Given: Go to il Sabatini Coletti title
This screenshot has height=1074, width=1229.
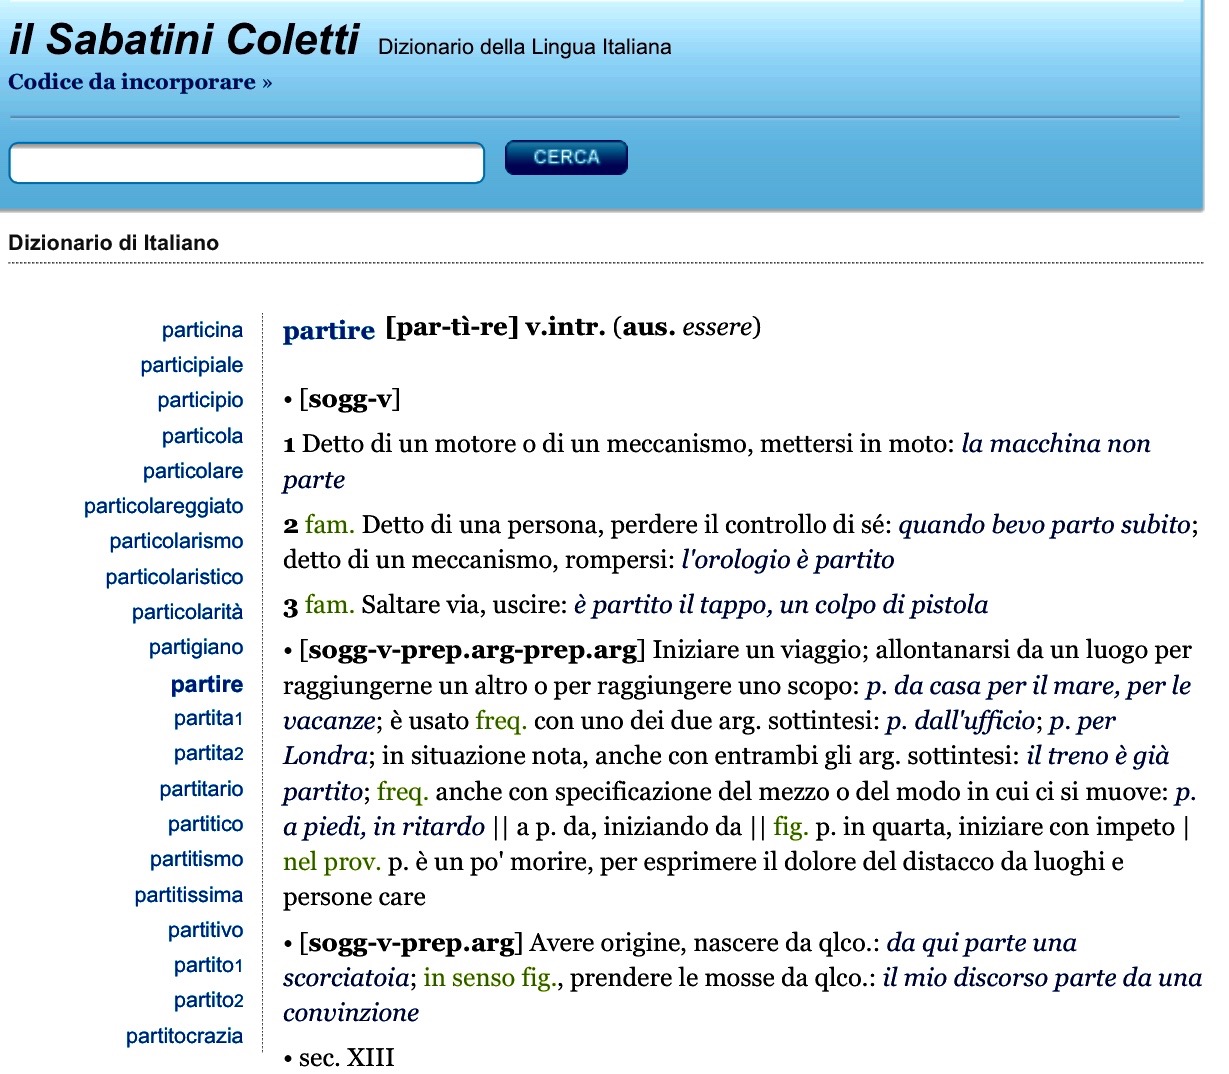Looking at the screenshot, I should (x=184, y=40).
